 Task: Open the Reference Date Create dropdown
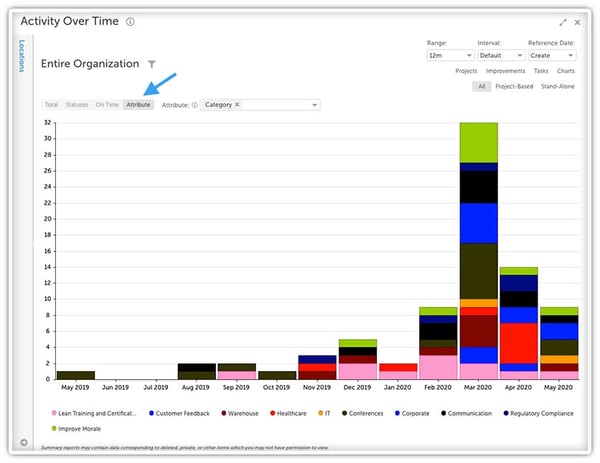point(552,55)
